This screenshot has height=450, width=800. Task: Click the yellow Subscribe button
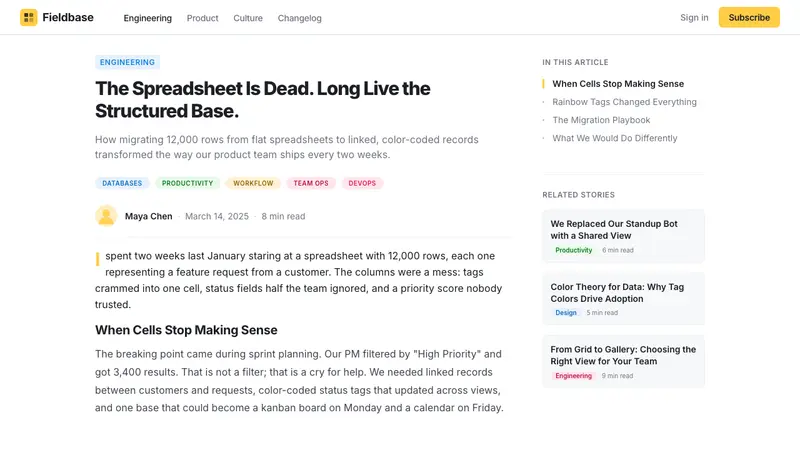coord(749,17)
